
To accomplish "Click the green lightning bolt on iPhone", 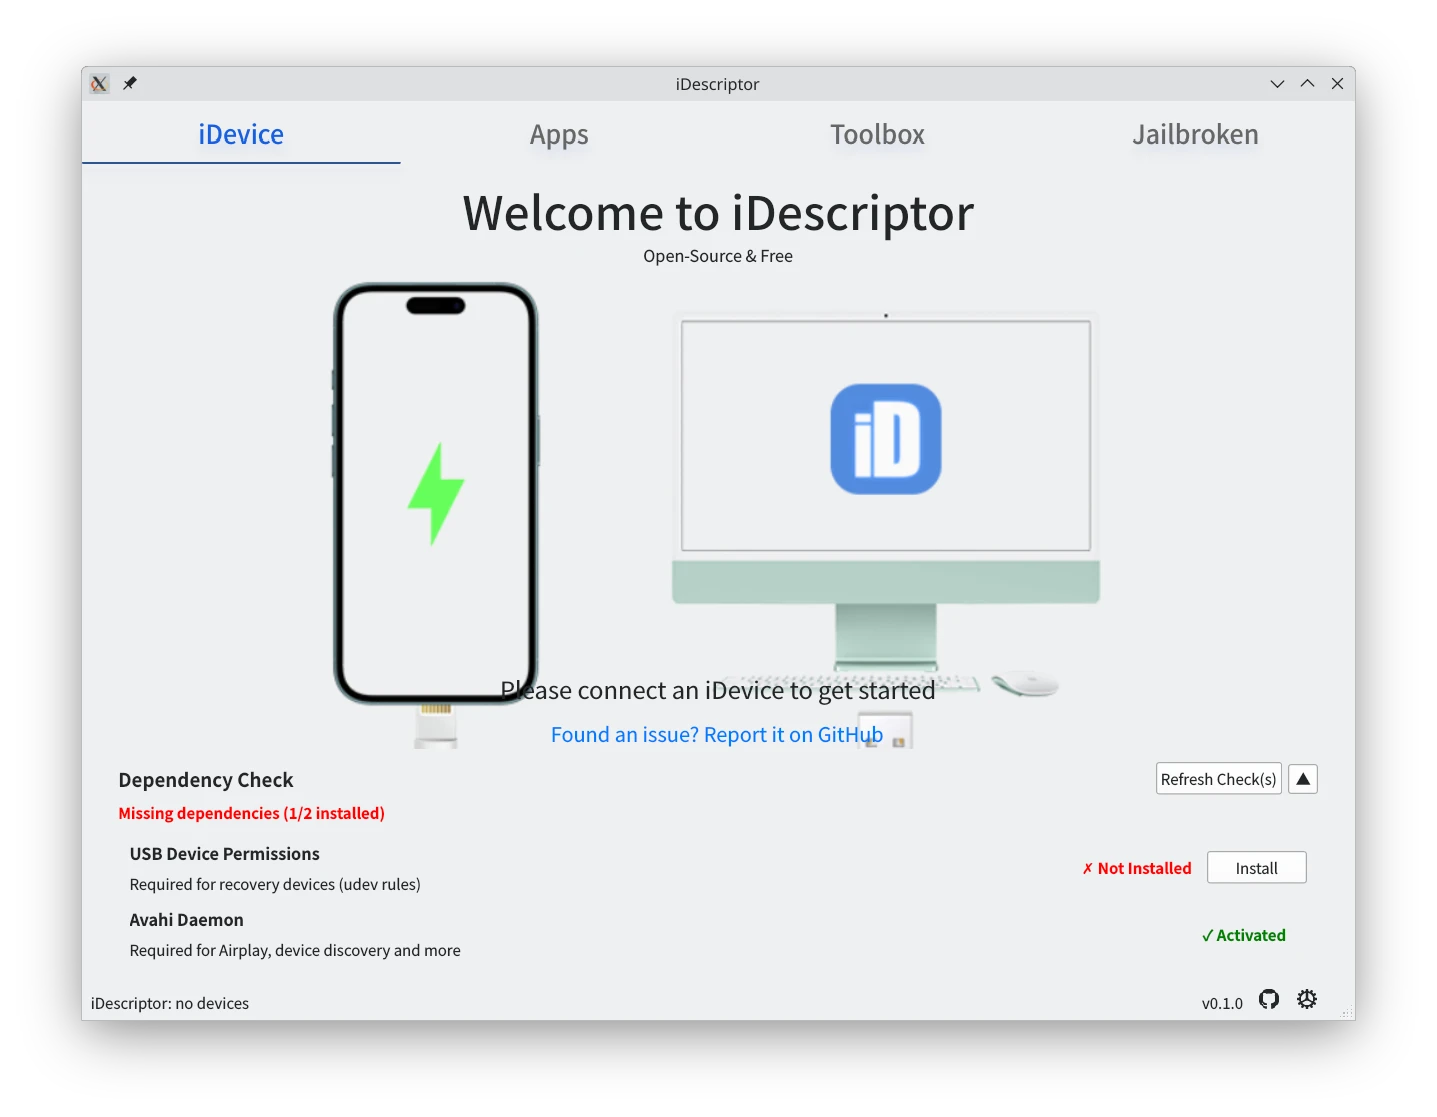I will [x=436, y=493].
